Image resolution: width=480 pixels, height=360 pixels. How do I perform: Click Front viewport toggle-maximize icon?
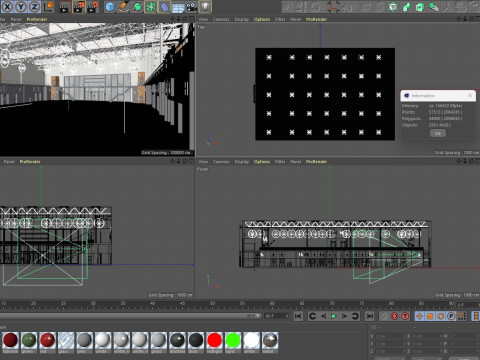[478, 161]
